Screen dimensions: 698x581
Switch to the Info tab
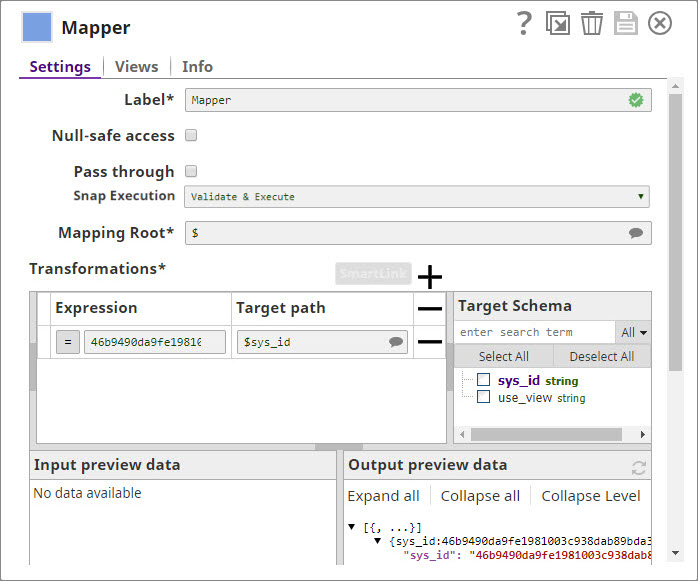pos(197,67)
